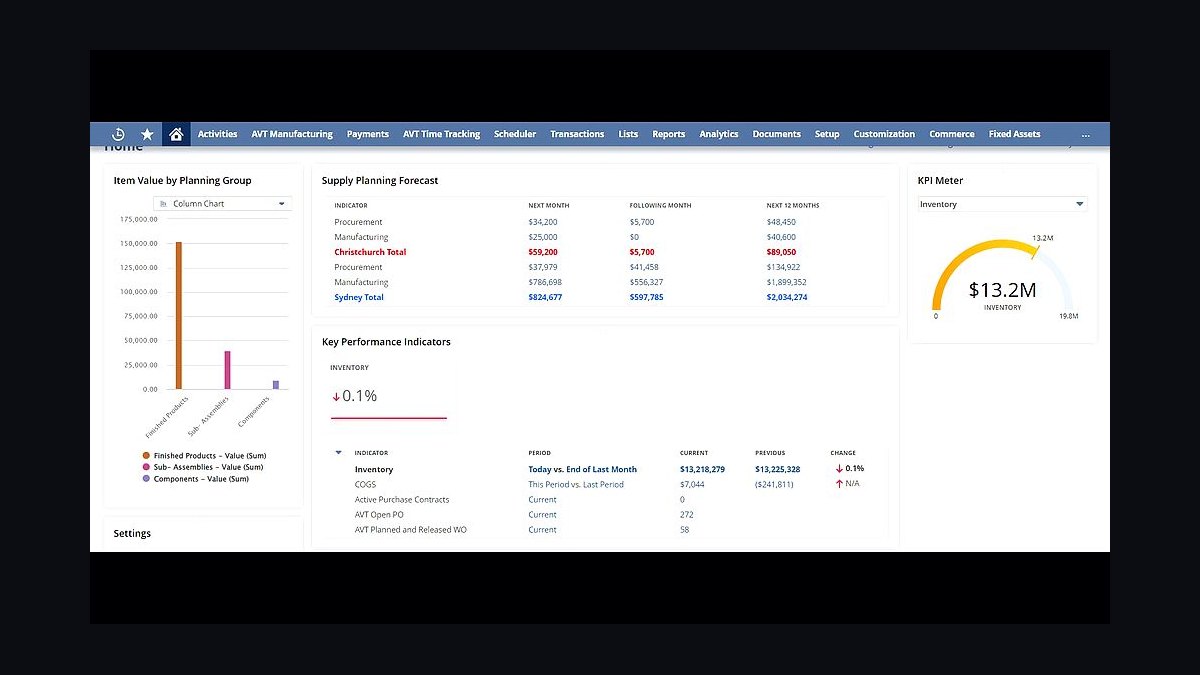Open the Commerce menu
Viewport: 1200px width, 675px height.
tap(952, 134)
